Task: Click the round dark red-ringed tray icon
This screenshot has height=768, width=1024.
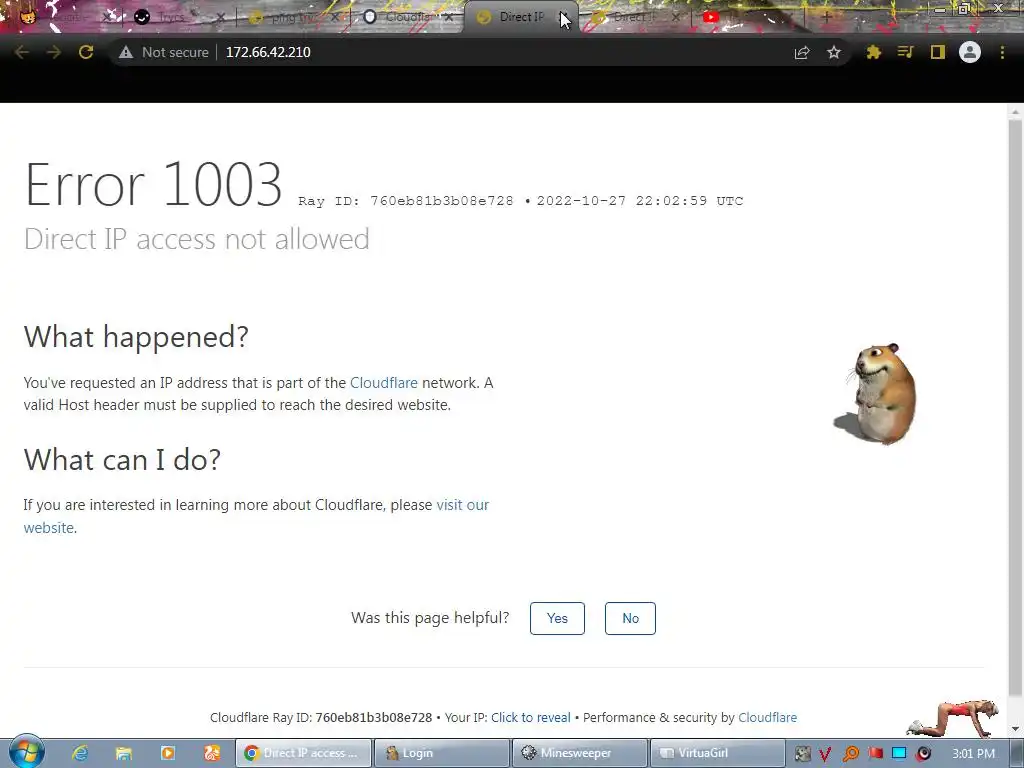Action: pos(923,754)
